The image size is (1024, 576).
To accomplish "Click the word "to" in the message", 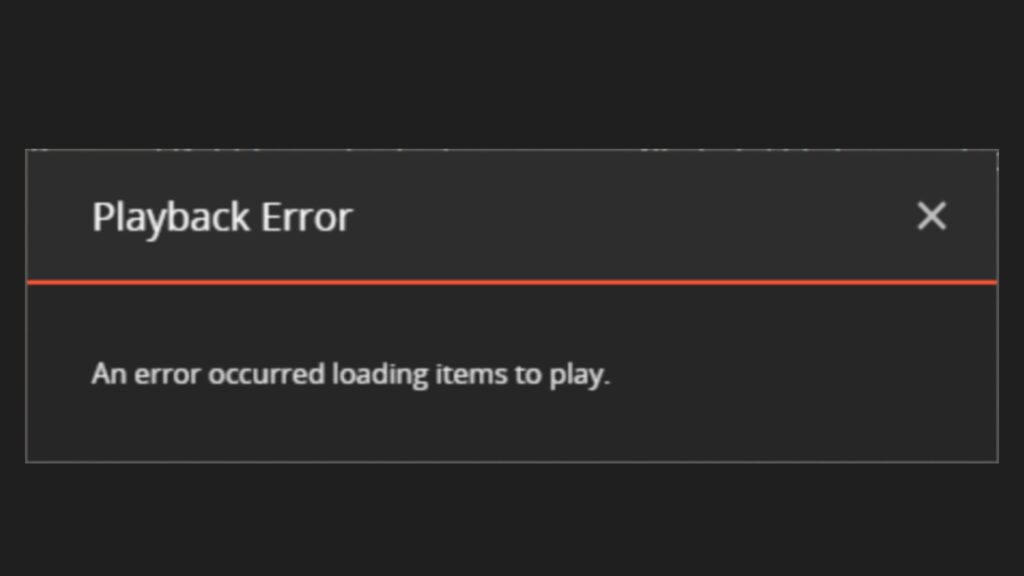I will click(528, 375).
